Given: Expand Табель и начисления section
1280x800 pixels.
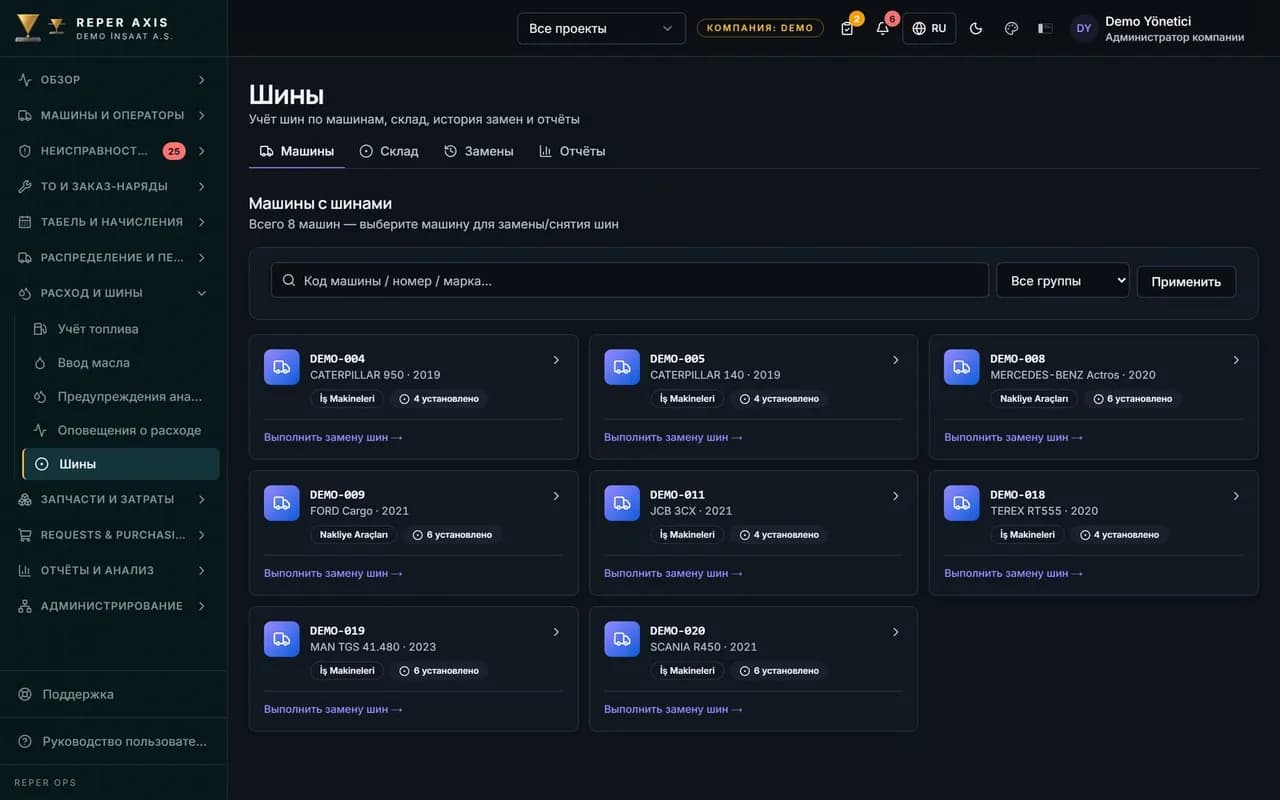Looking at the screenshot, I should click(113, 222).
